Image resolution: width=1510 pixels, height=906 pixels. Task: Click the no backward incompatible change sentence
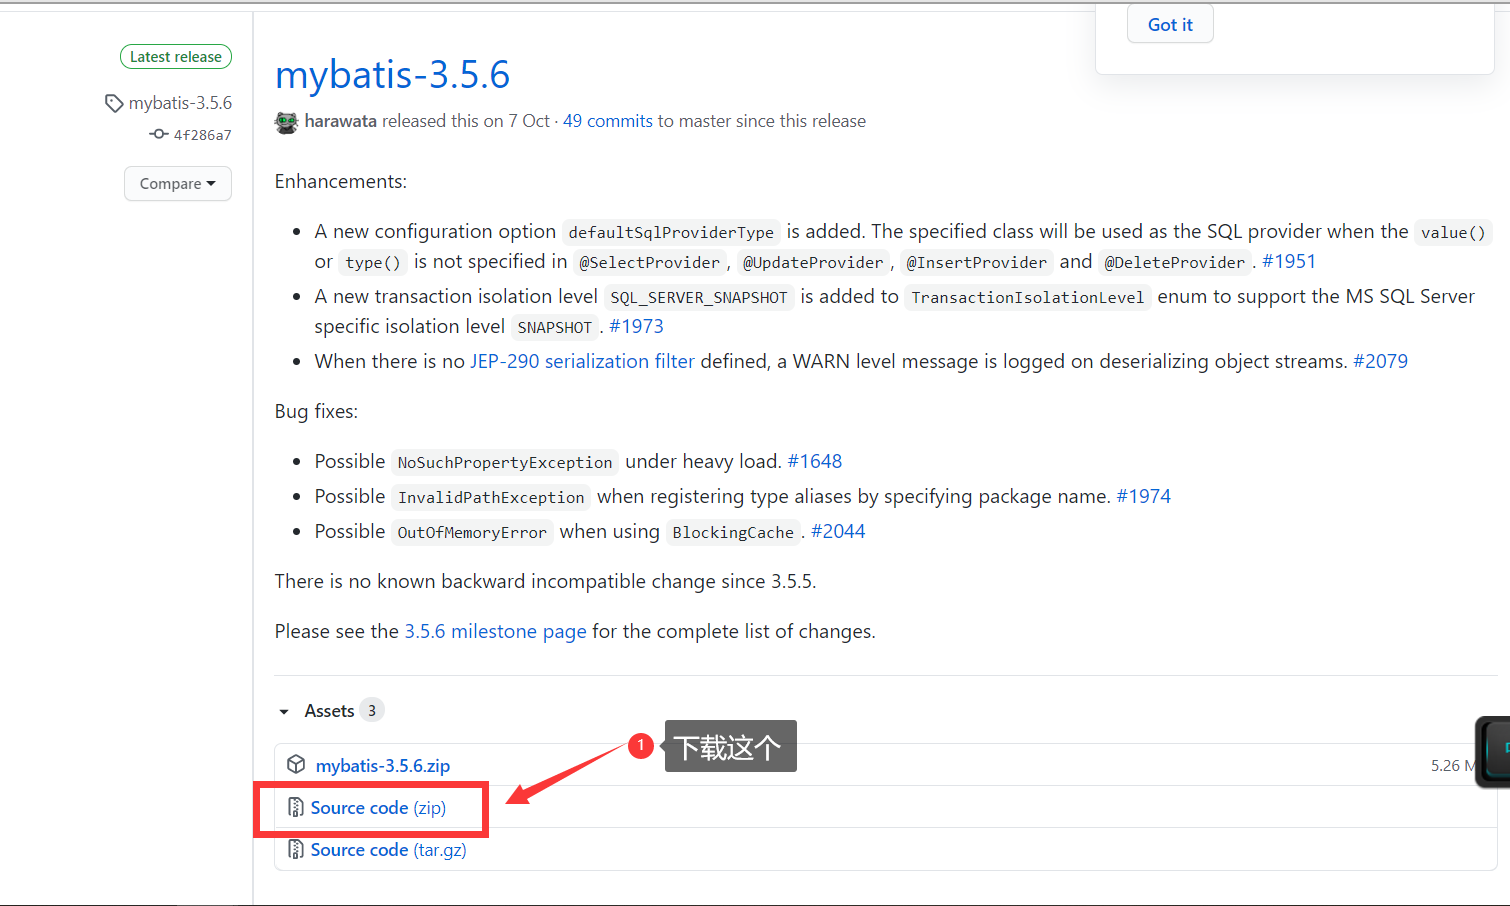545,581
